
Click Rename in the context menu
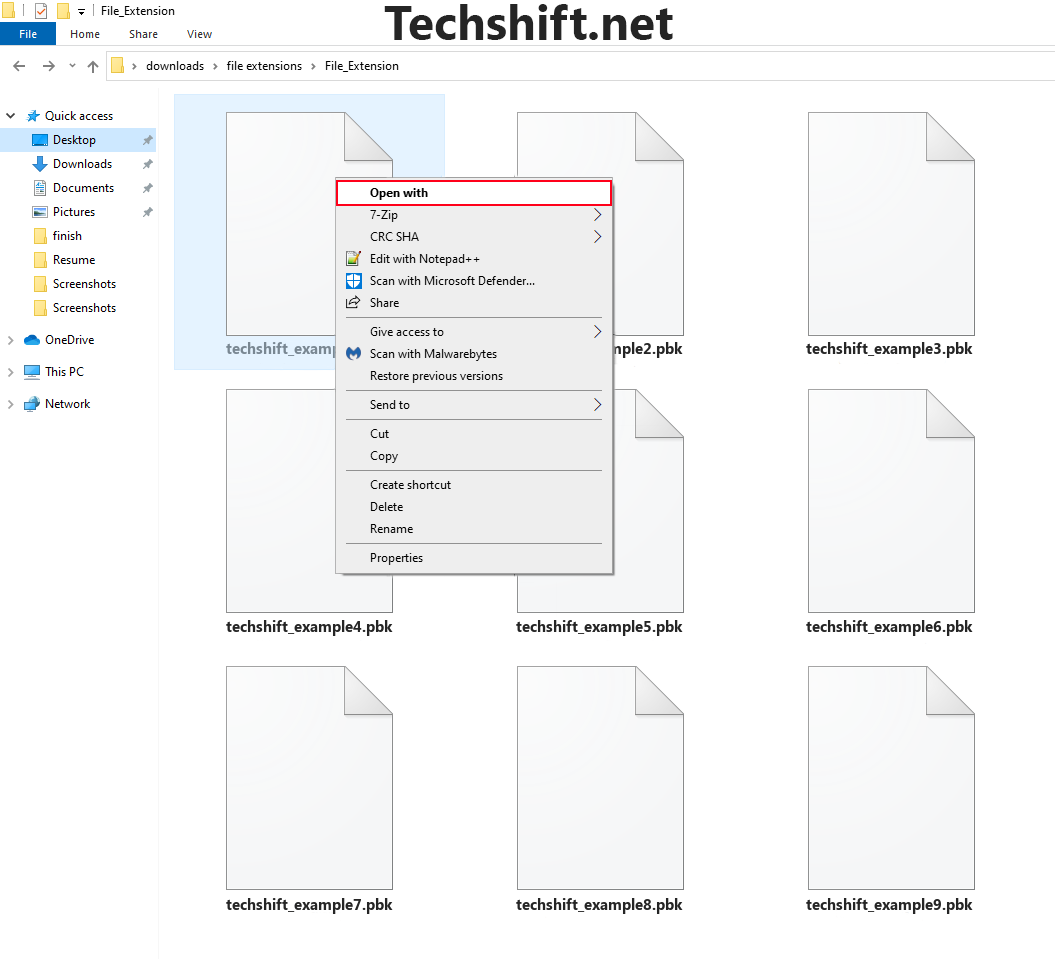[x=391, y=529]
